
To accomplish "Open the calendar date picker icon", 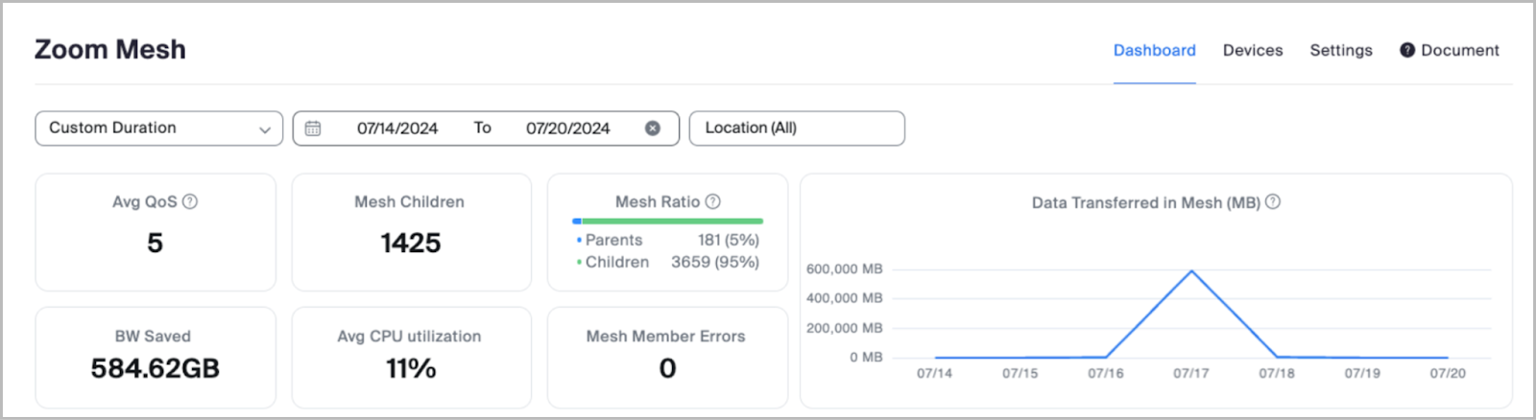I will coord(313,128).
